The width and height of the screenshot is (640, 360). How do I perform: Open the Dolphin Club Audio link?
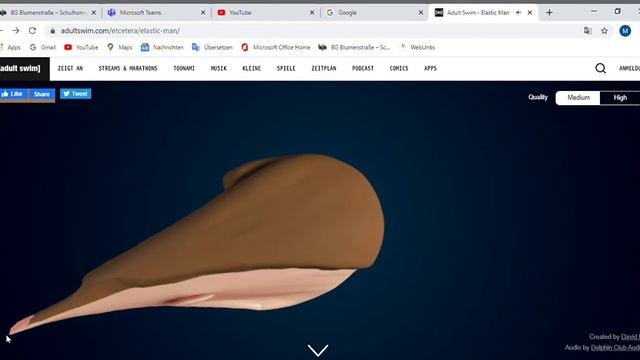click(x=615, y=347)
